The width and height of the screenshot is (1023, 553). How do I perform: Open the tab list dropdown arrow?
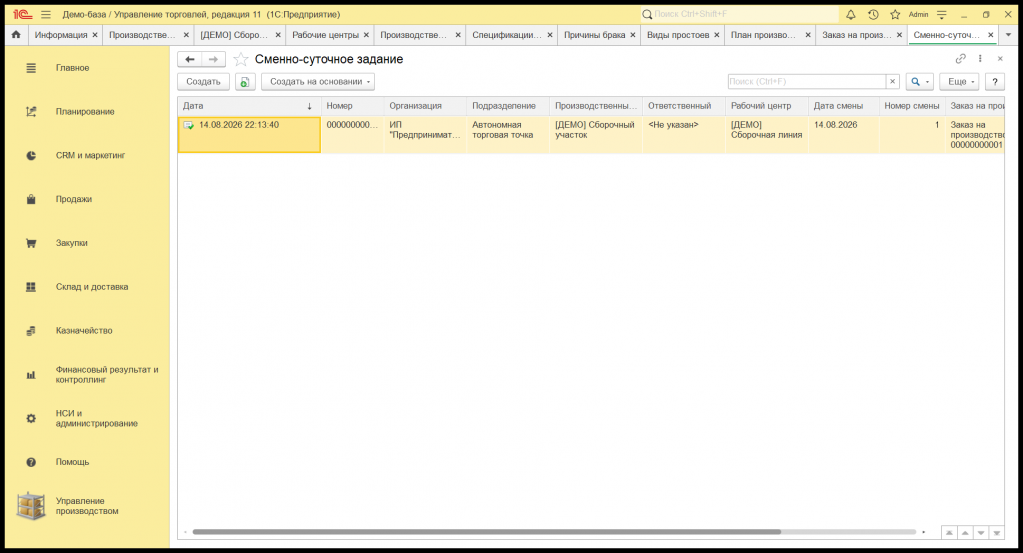[x=1009, y=35]
